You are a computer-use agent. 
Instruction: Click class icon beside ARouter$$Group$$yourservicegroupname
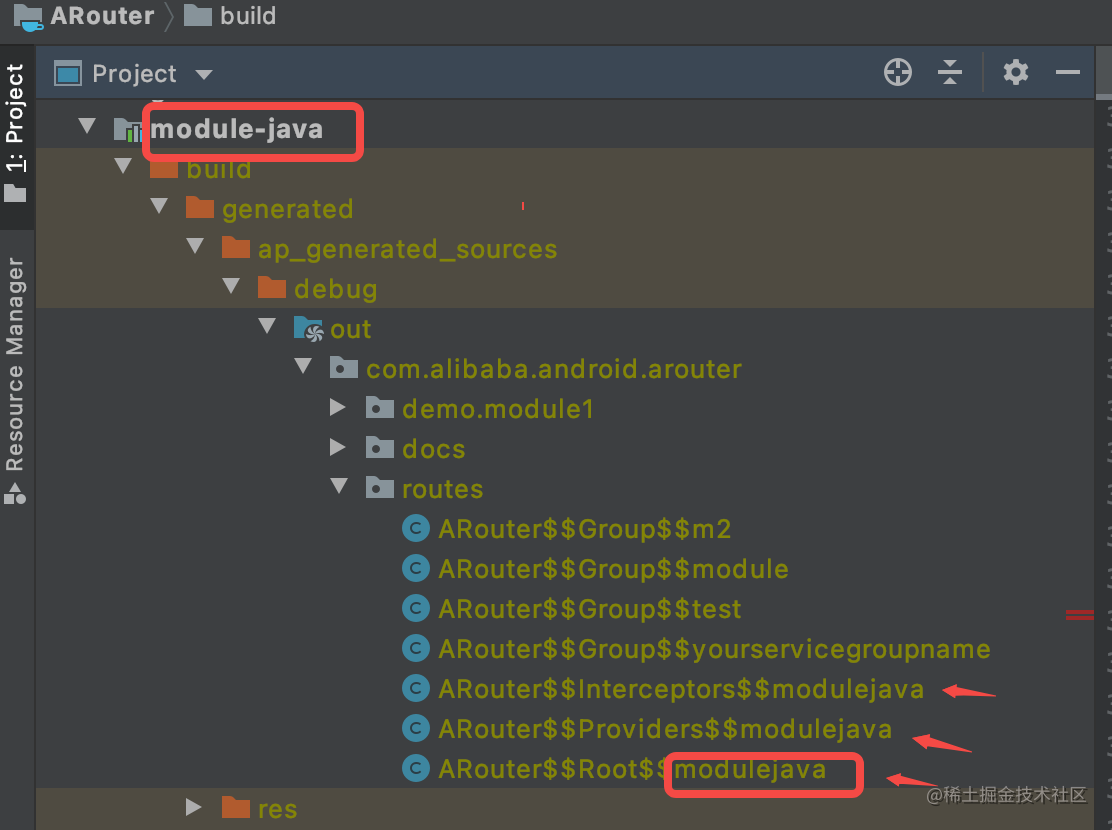point(416,648)
